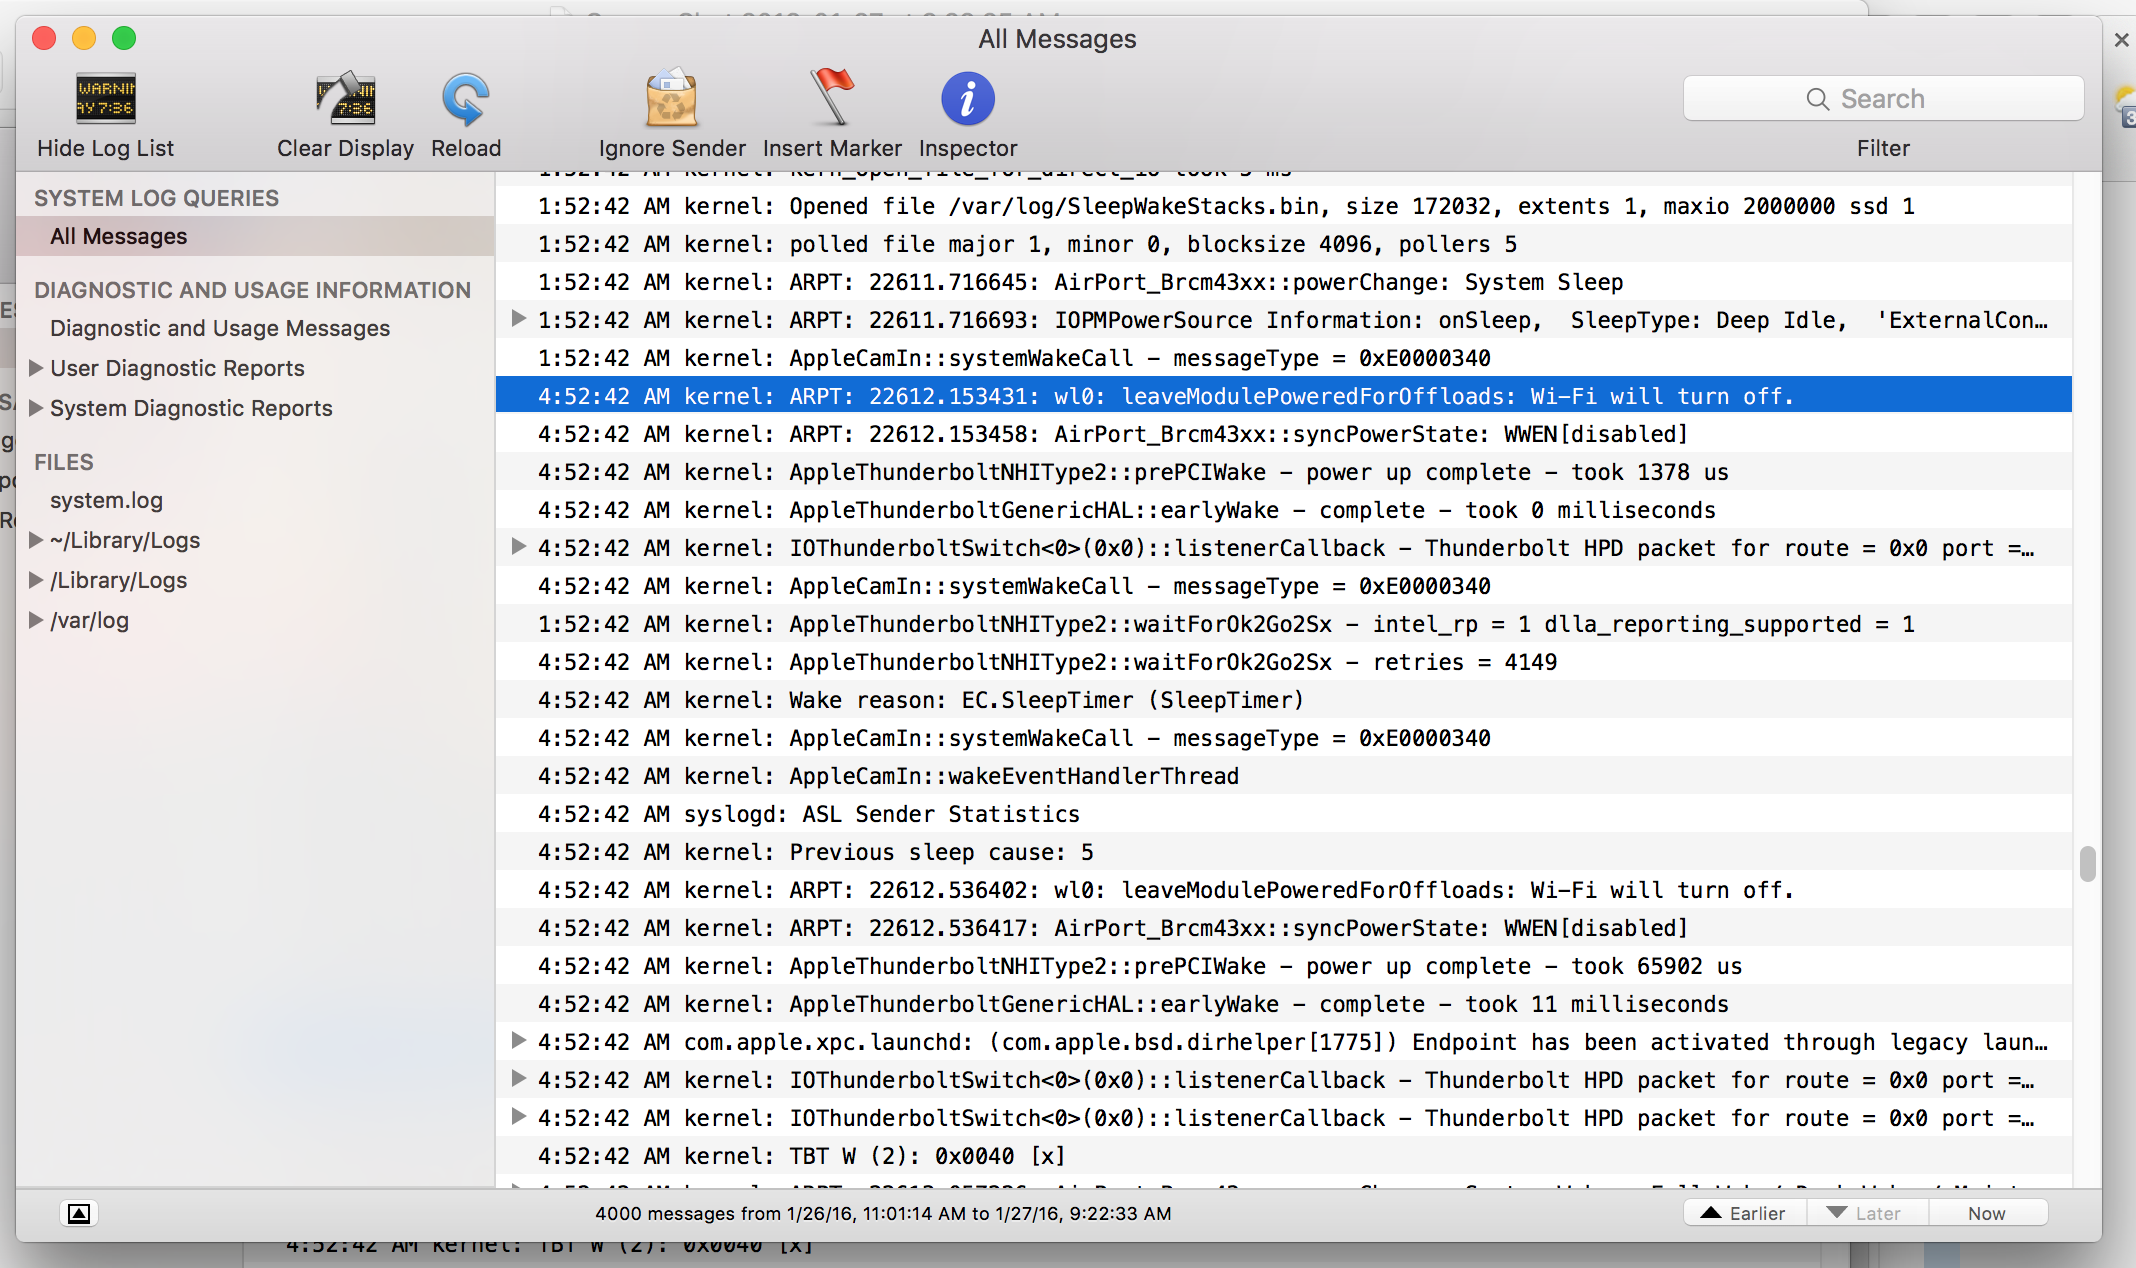This screenshot has height=1268, width=2136.
Task: Expand User Diagnostic Reports
Action: click(x=36, y=368)
